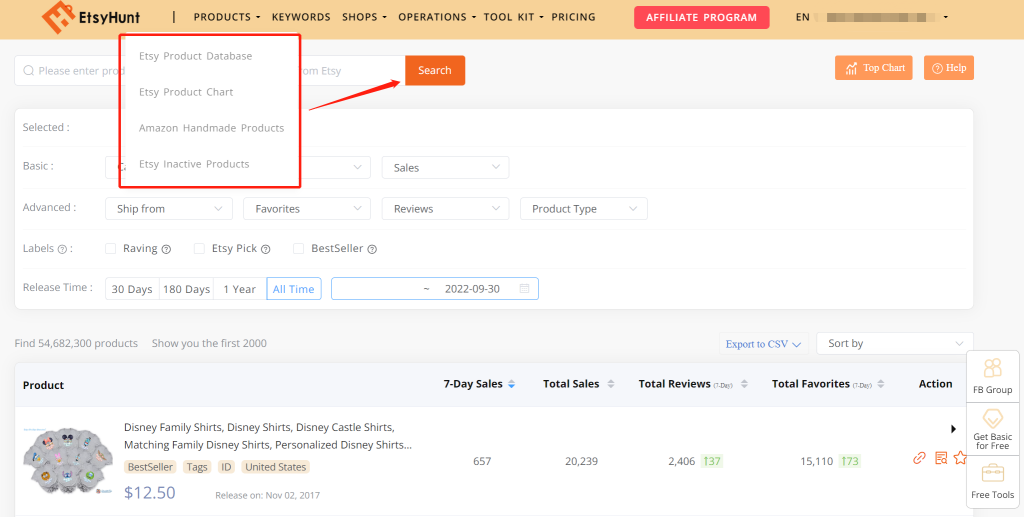Click the United States tag on product
Screen dimensions: 1024x517
point(276,467)
